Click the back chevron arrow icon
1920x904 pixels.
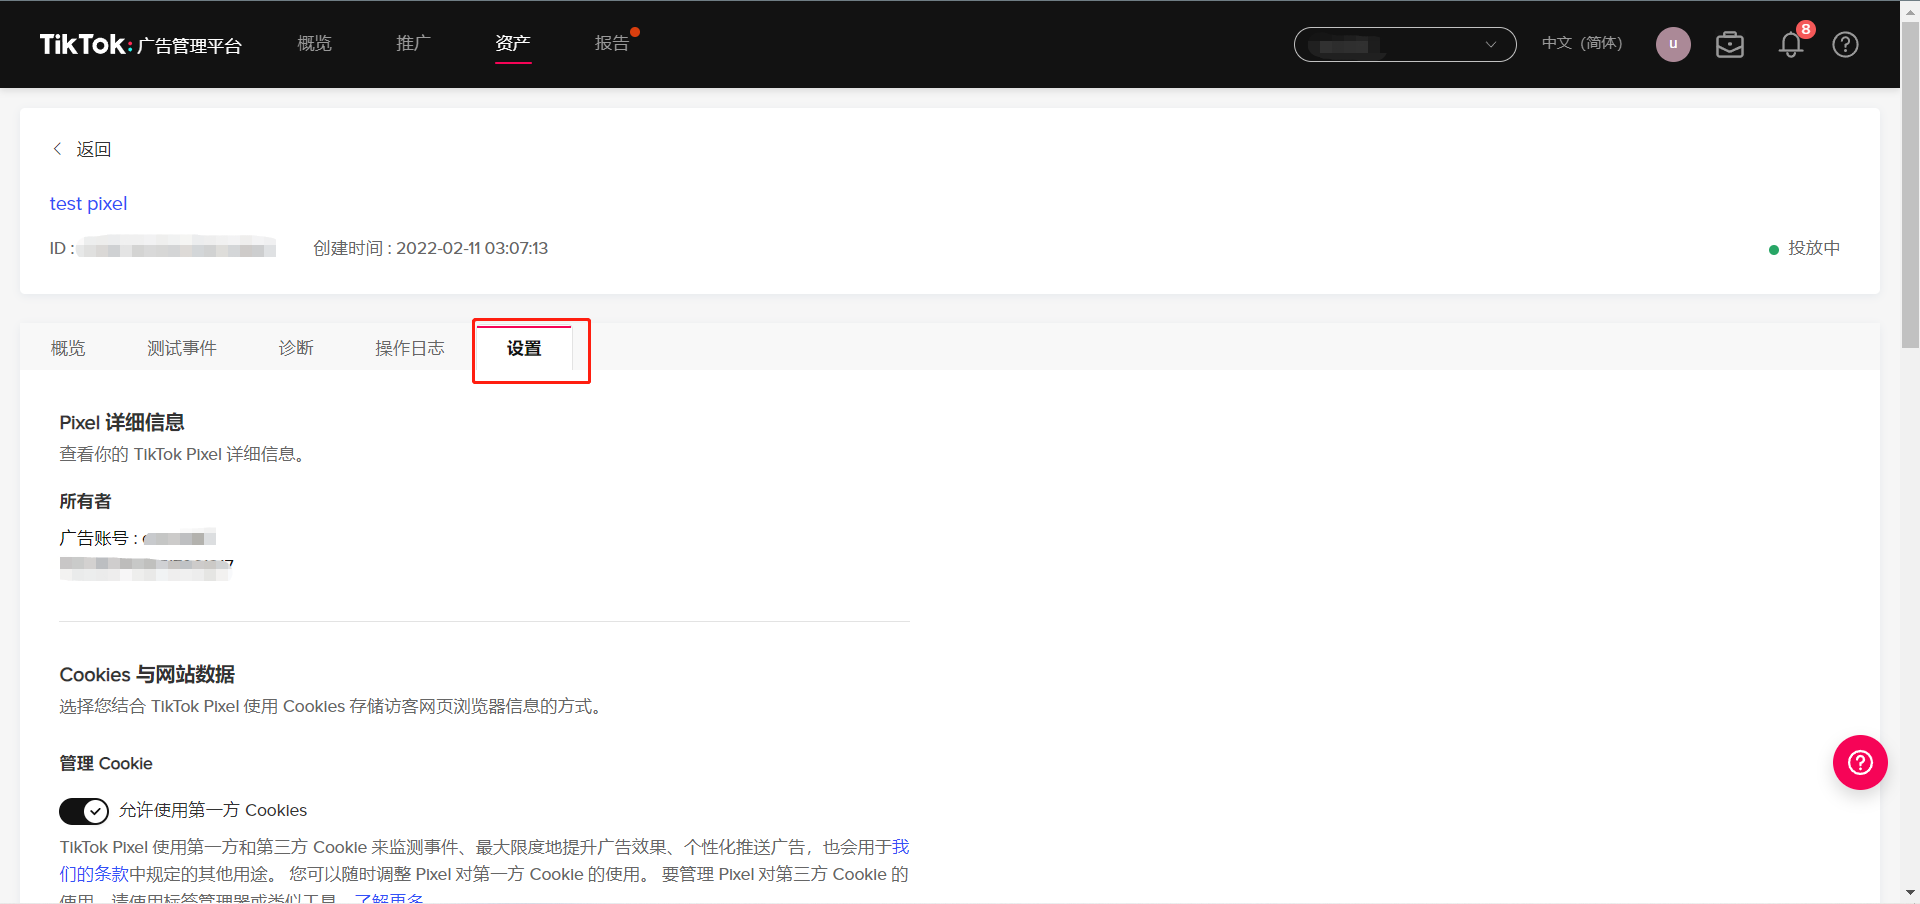click(58, 149)
